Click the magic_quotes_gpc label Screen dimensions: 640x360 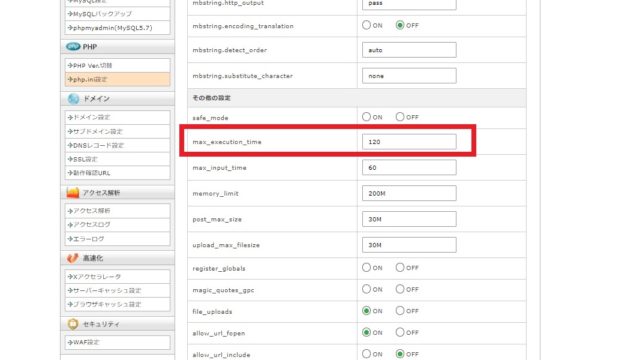(223, 290)
